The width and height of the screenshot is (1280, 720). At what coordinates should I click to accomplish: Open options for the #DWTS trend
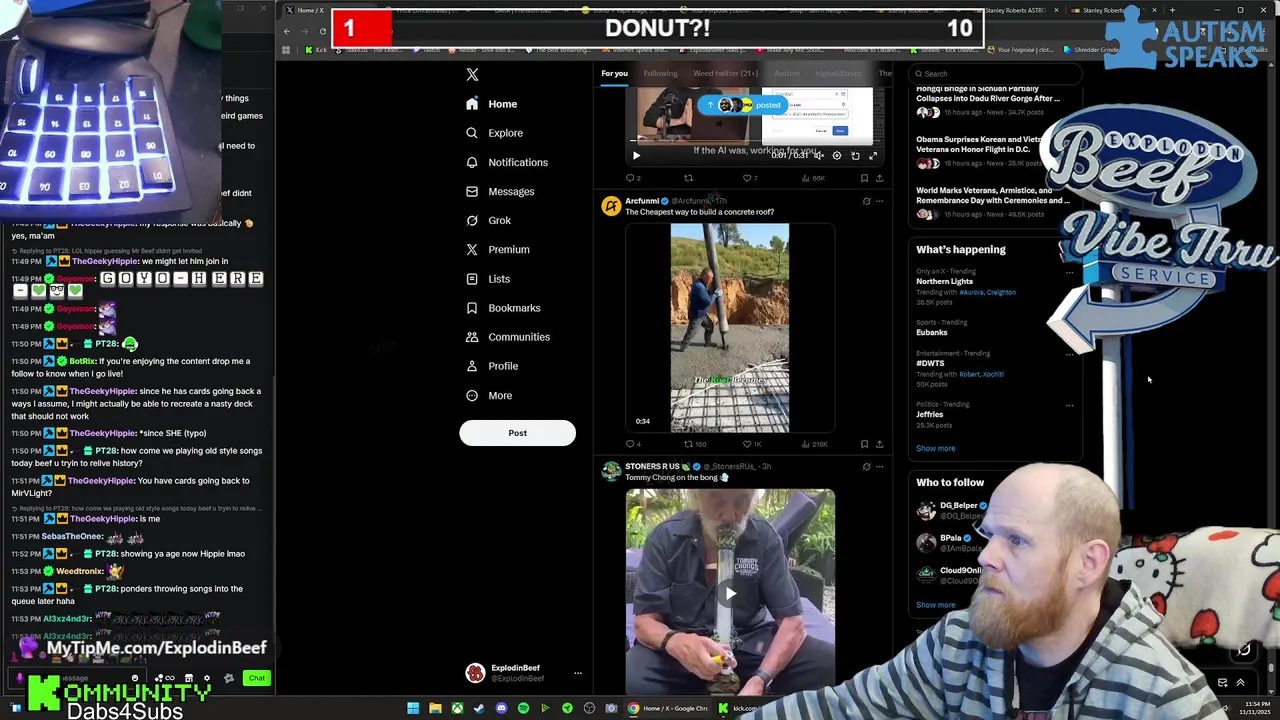point(1069,354)
